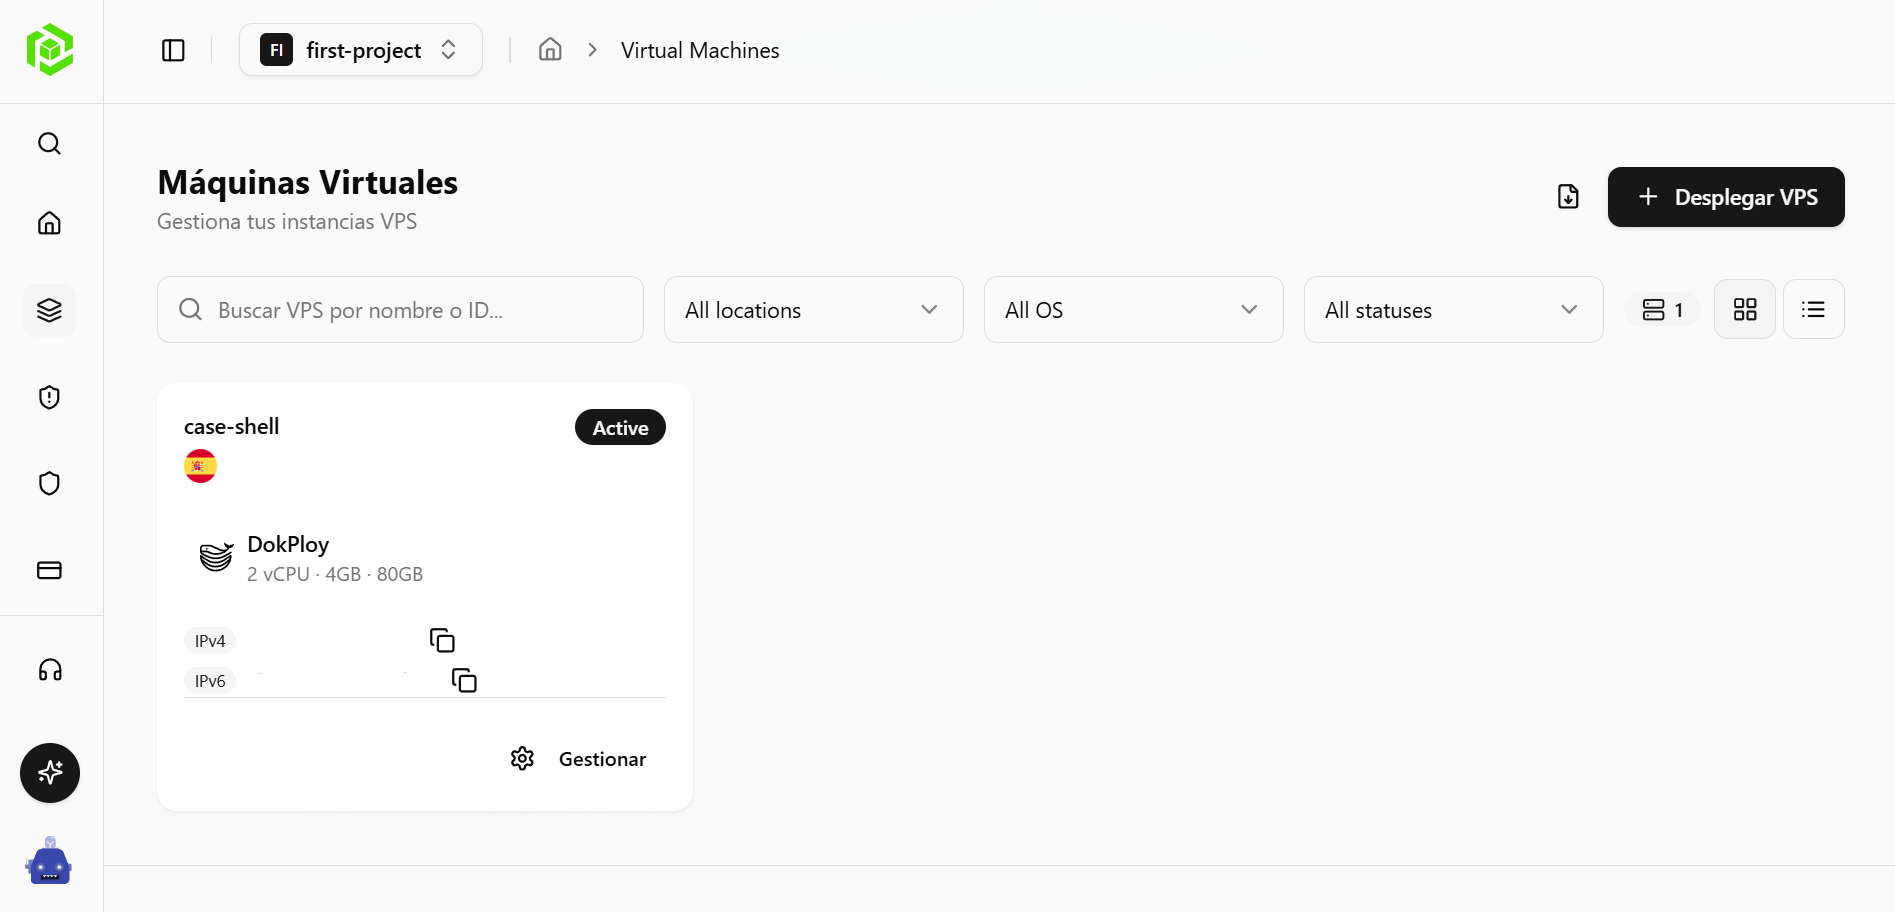This screenshot has width=1895, height=912.
Task: Focus the Buscar VPS search field
Action: click(x=400, y=310)
